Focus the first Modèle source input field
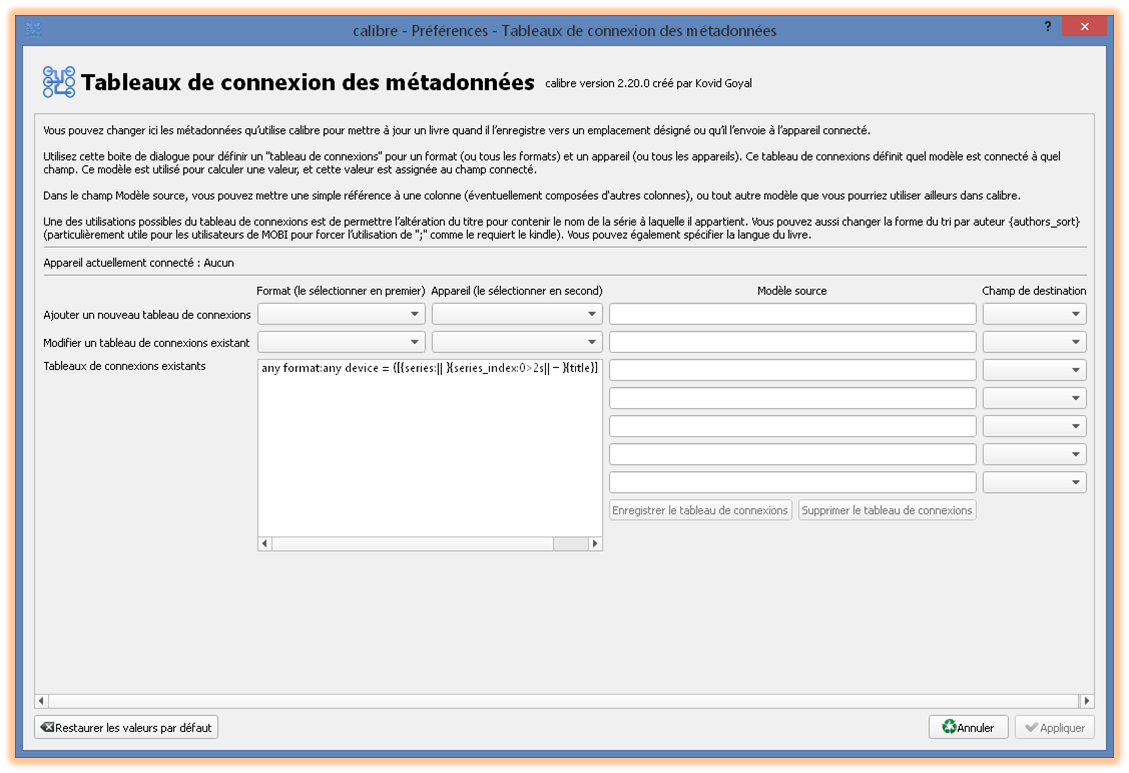 click(x=793, y=314)
